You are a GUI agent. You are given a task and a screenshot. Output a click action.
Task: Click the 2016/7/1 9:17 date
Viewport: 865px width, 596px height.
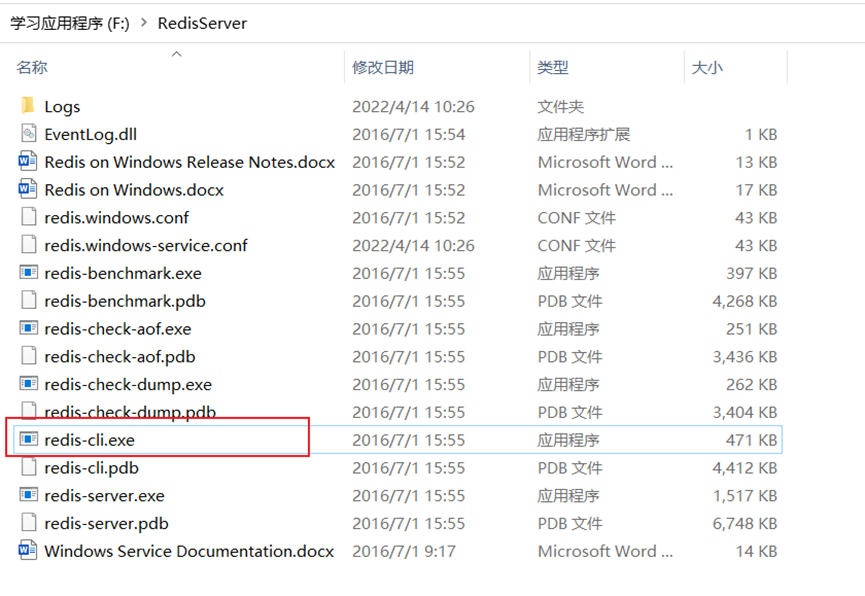[404, 551]
